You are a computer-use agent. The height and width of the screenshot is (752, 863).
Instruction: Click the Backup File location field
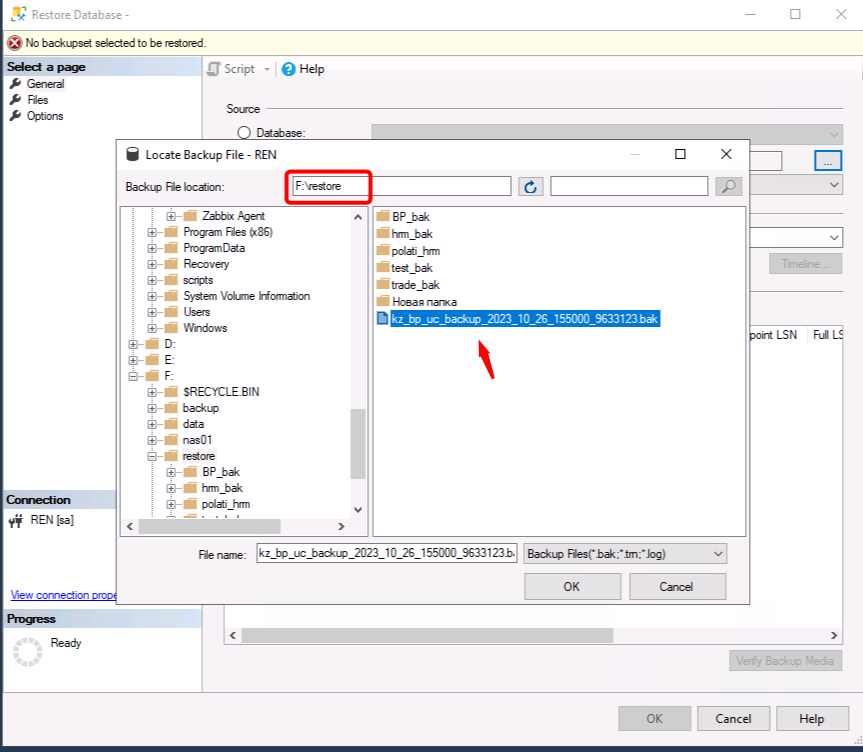tap(400, 186)
